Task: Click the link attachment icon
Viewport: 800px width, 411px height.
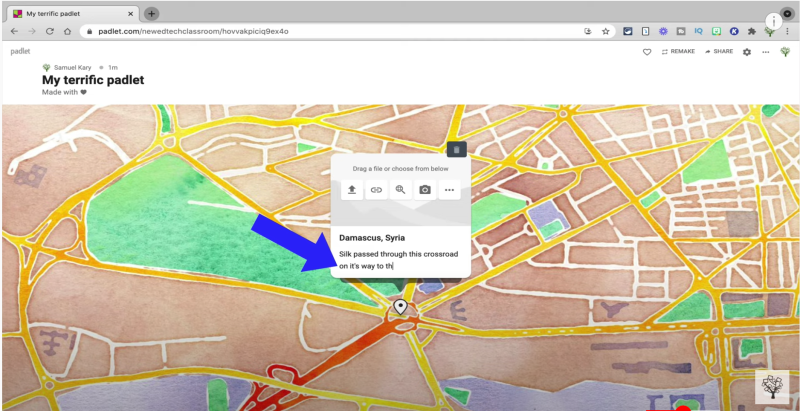Action: [x=376, y=190]
